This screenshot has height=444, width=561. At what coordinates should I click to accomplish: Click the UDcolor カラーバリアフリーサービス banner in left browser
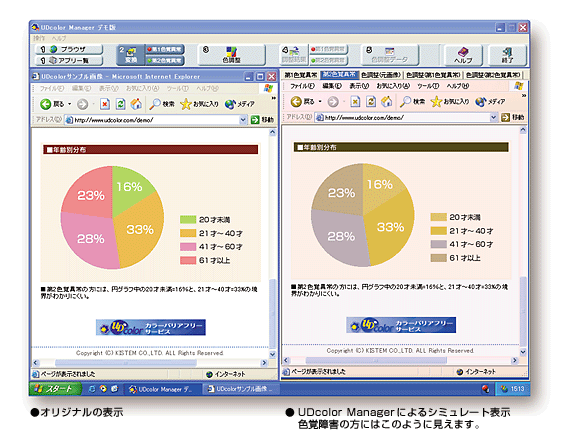151,327
